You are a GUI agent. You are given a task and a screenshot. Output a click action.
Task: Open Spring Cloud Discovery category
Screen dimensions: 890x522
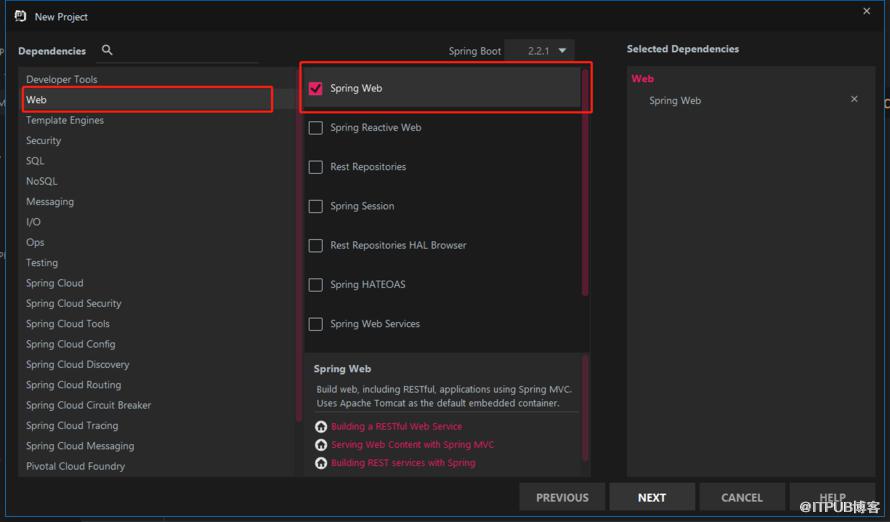[x=158, y=364]
